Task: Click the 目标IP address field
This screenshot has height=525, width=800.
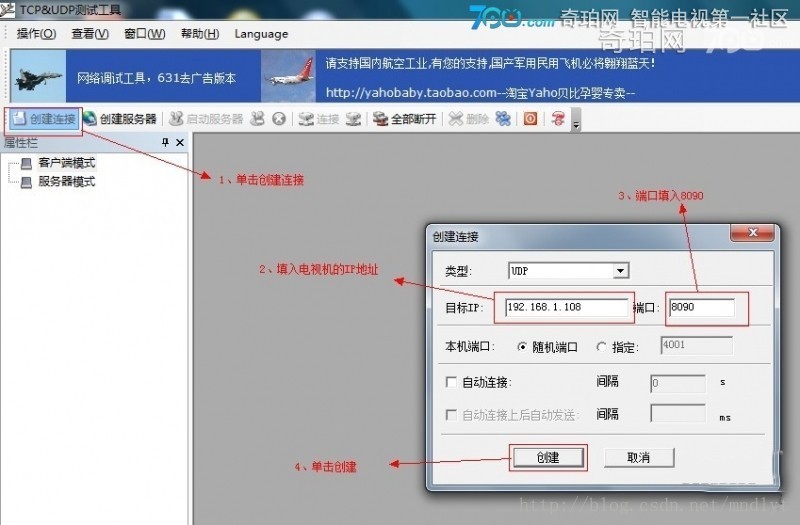Action: [x=567, y=307]
